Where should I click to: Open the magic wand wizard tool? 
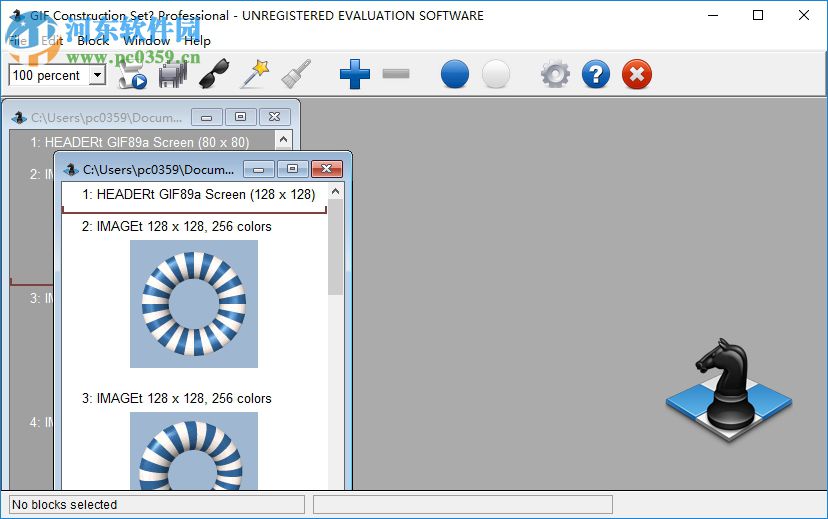pos(255,74)
